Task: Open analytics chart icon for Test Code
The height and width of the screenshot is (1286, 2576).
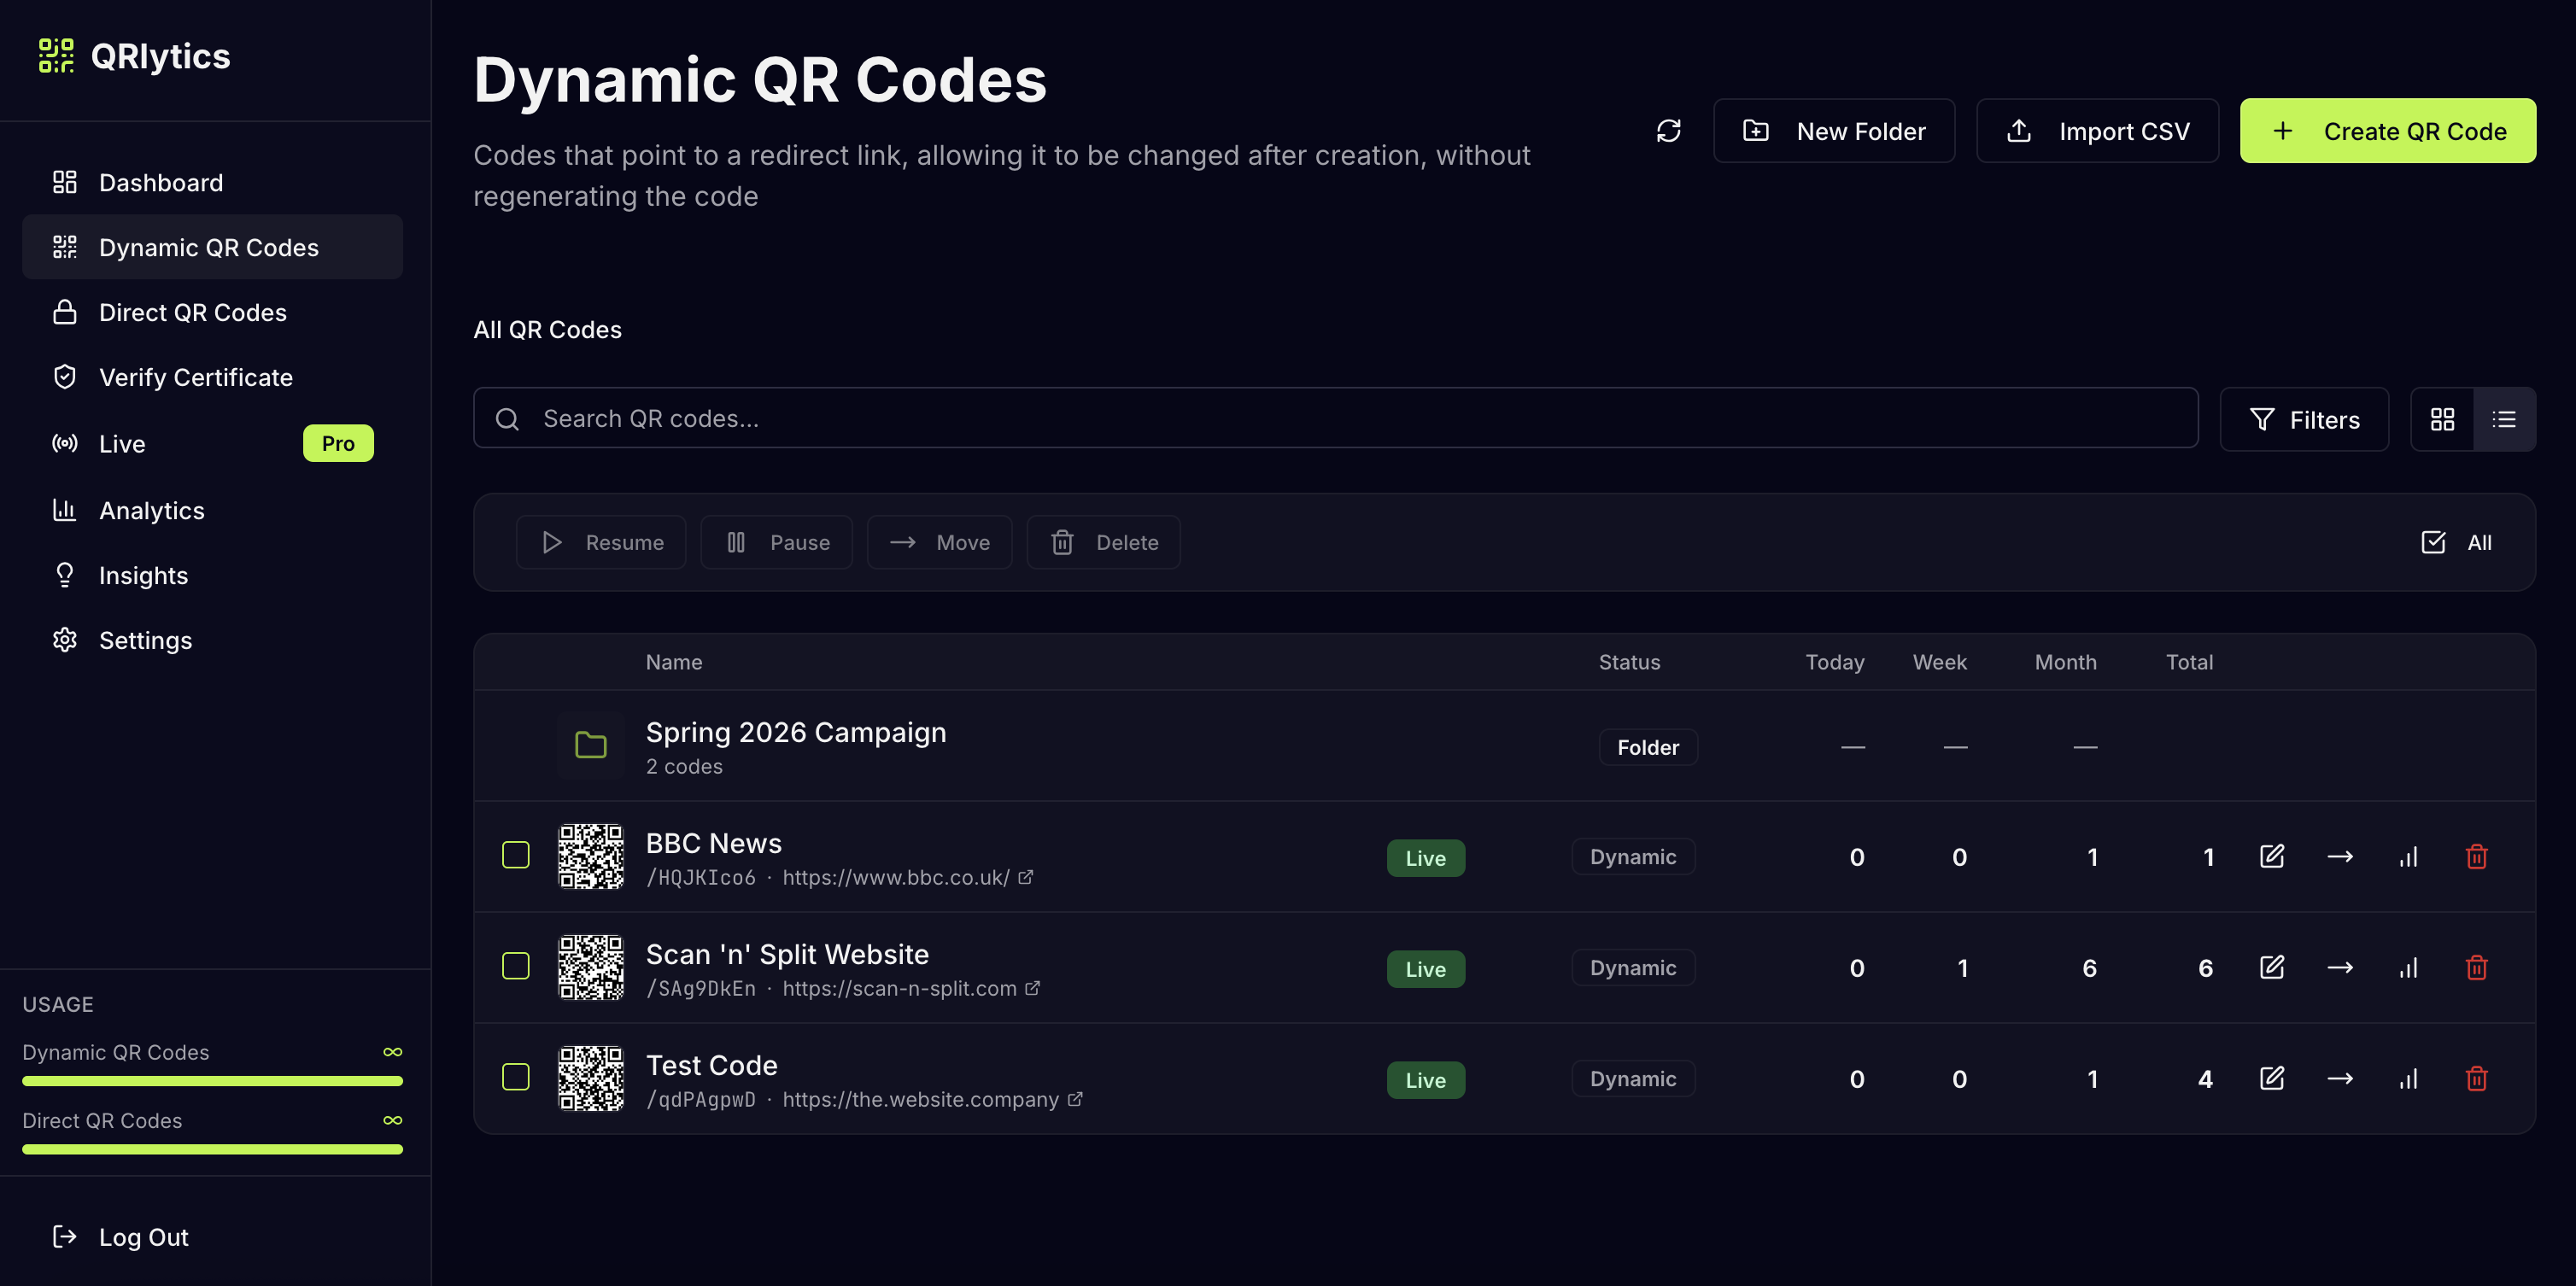Action: [x=2409, y=1078]
